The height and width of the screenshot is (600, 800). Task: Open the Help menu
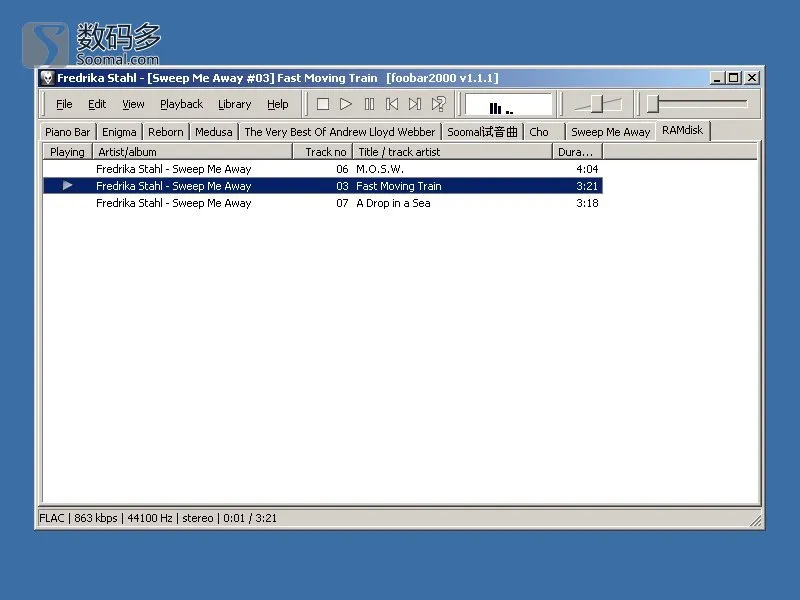(x=278, y=104)
